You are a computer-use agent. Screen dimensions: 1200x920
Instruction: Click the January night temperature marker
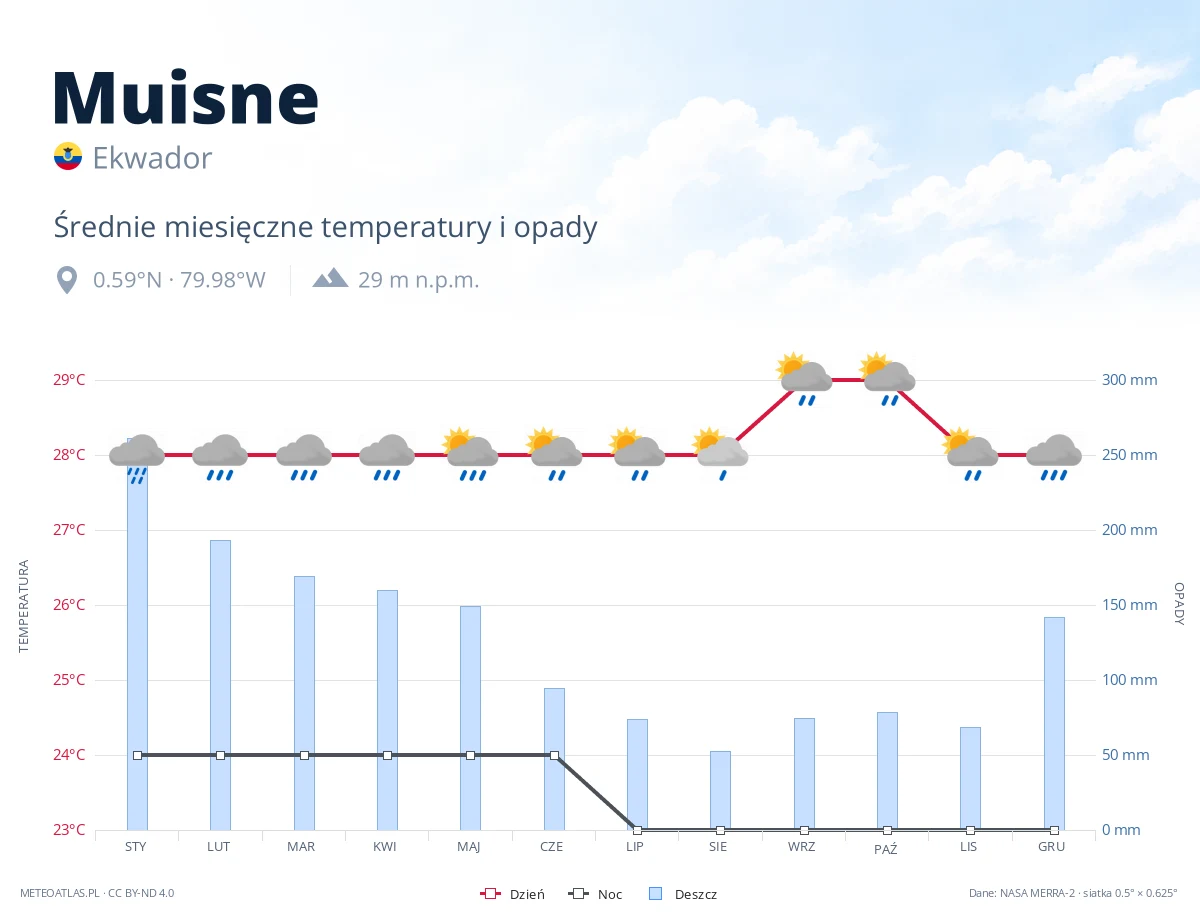(137, 755)
